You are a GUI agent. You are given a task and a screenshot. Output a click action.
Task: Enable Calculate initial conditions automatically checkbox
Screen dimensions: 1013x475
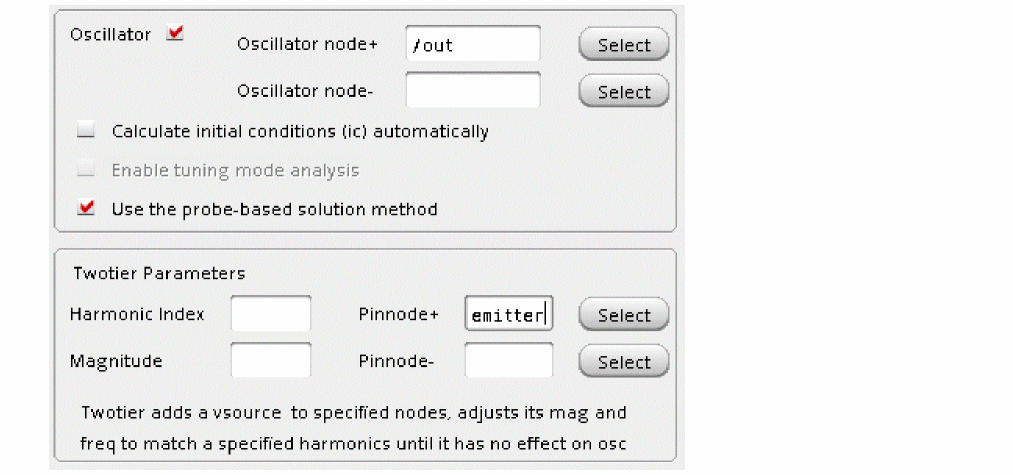click(87, 131)
